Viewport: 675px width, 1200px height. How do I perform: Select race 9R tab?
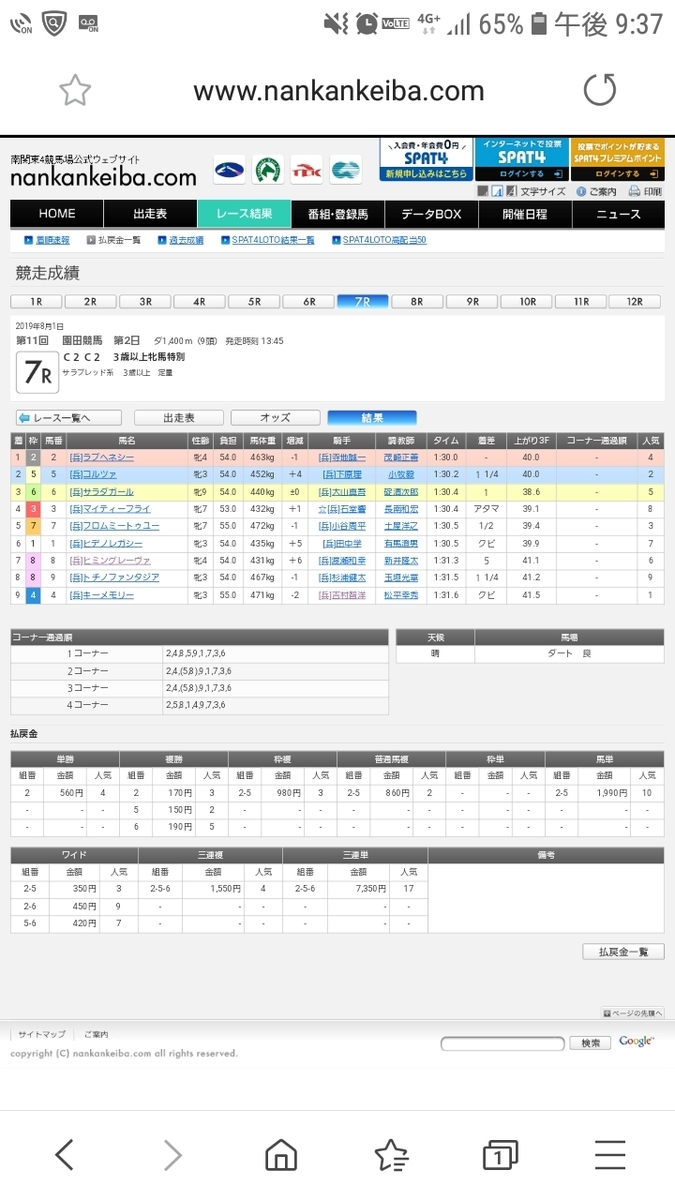tap(472, 301)
